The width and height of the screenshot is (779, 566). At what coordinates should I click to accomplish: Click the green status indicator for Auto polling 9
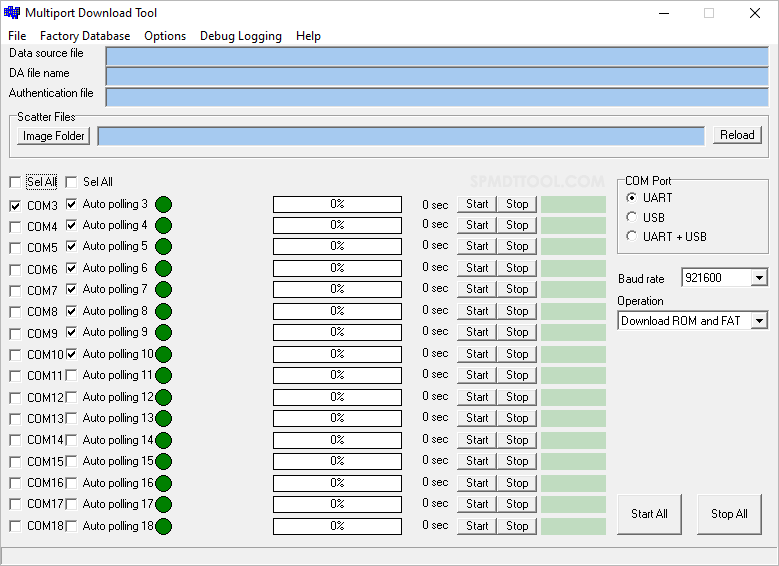pyautogui.click(x=163, y=332)
